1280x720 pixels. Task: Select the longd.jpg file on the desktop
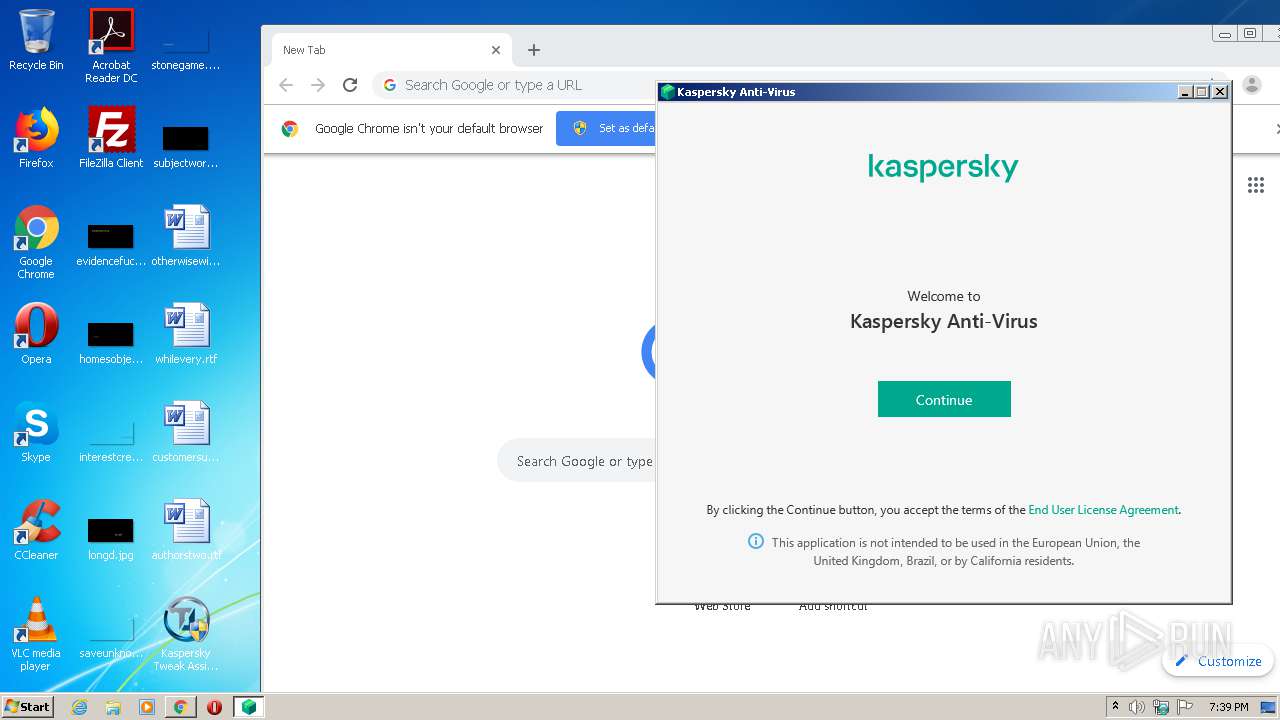(111, 538)
